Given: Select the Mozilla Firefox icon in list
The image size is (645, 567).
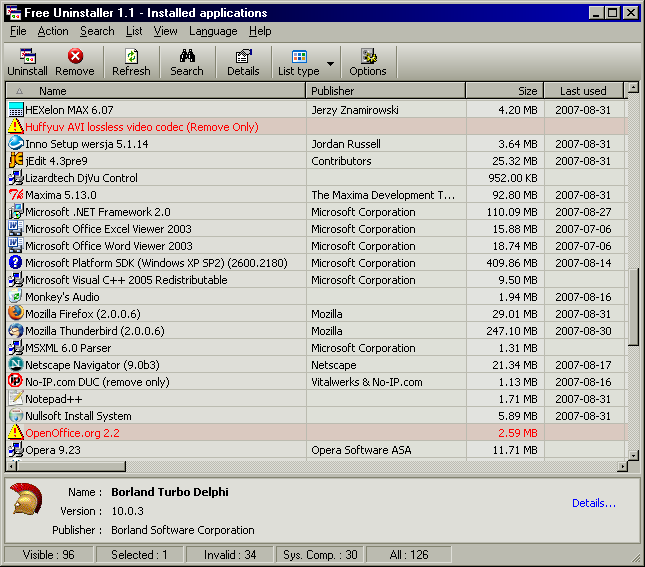Looking at the screenshot, I should [15, 314].
